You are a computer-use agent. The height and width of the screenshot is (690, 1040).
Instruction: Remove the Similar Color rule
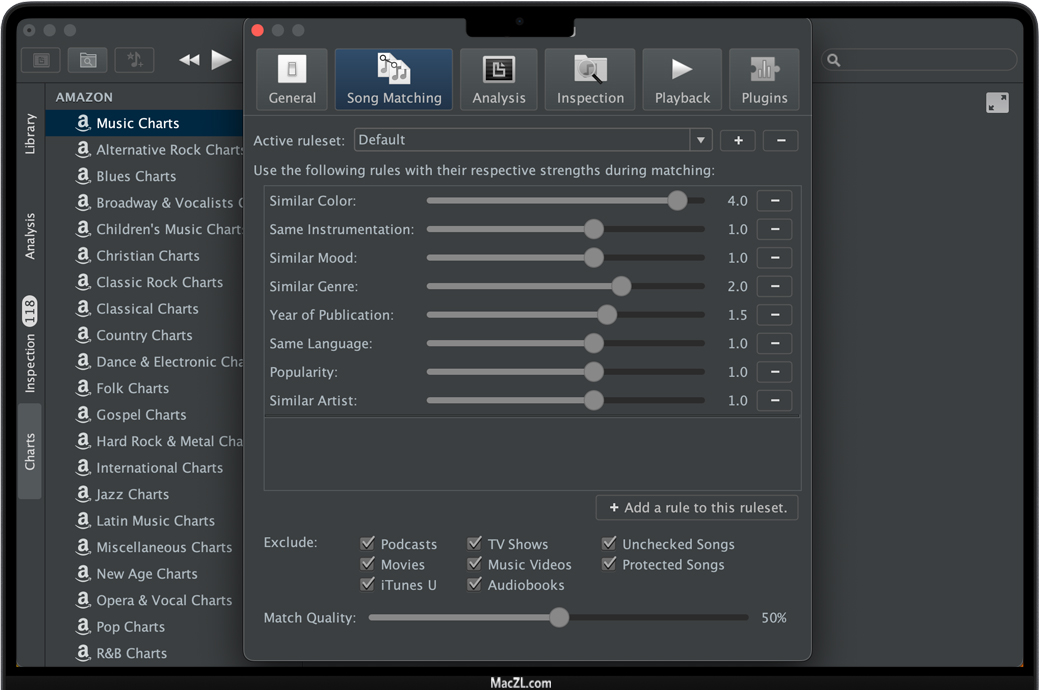[774, 201]
